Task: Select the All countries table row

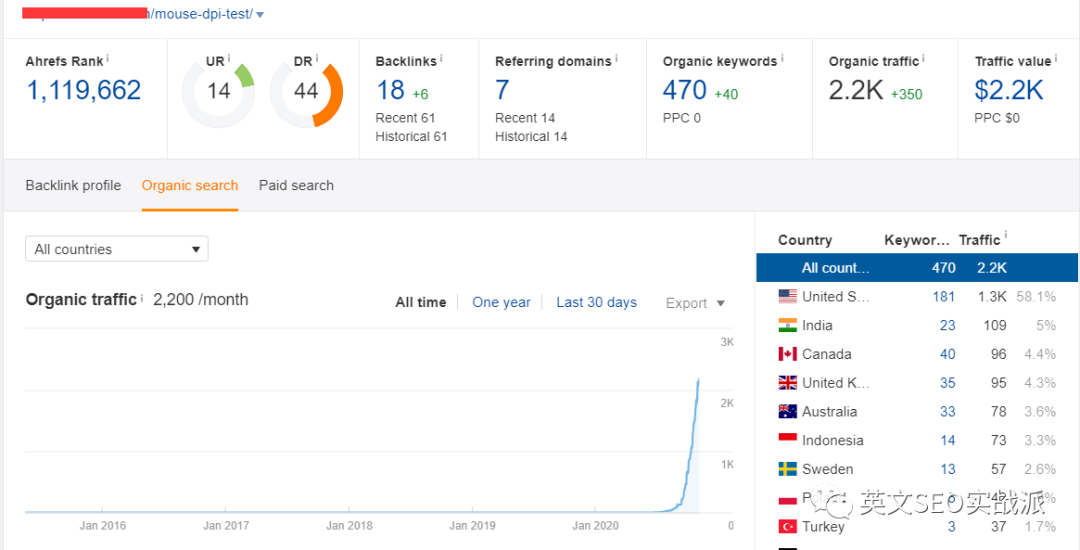Action: [x=917, y=268]
